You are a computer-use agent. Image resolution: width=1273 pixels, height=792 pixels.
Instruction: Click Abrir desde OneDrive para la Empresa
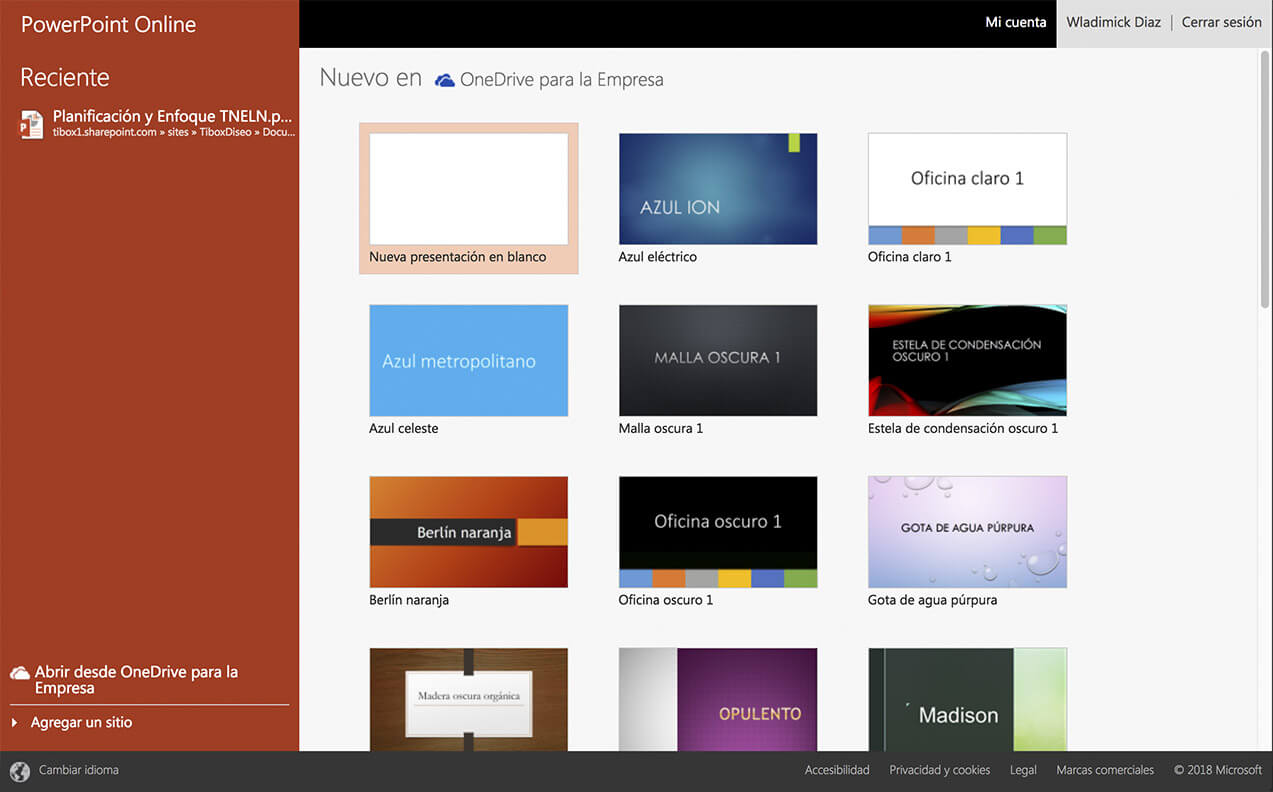click(136, 680)
